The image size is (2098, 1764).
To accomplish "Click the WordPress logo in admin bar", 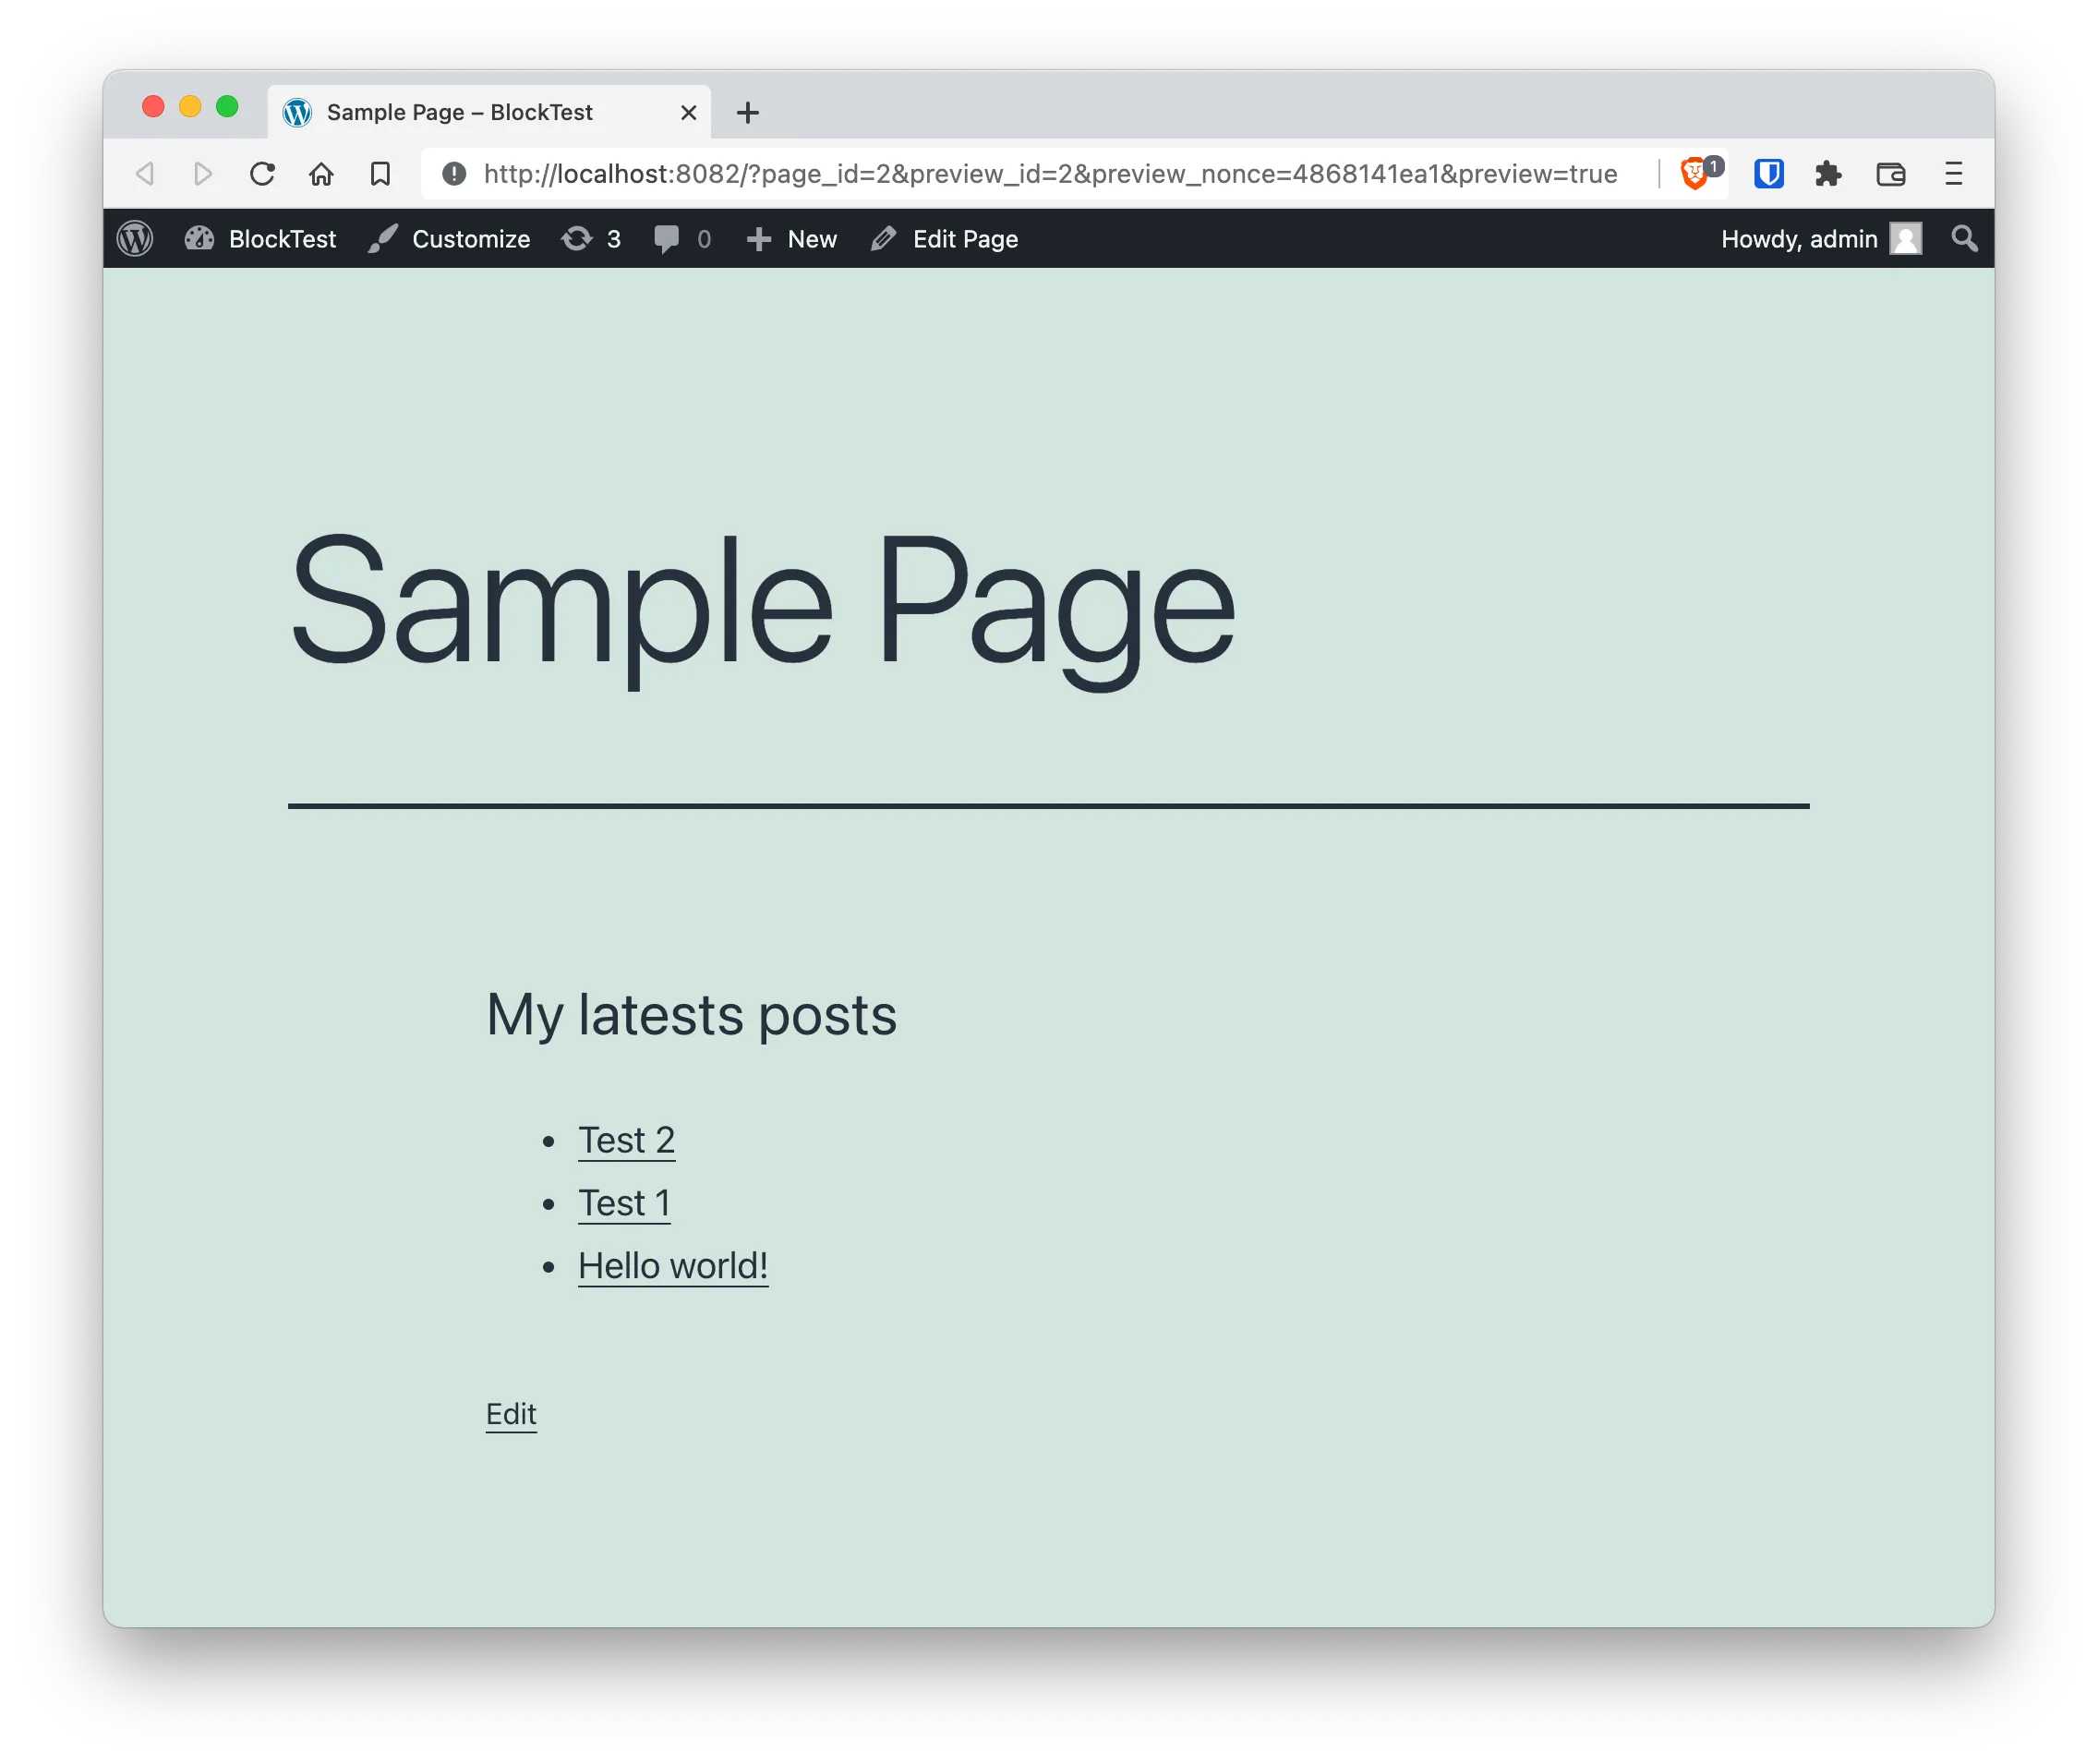I will 135,239.
